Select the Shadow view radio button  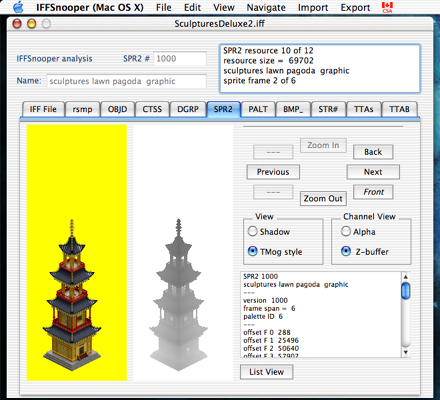point(253,231)
